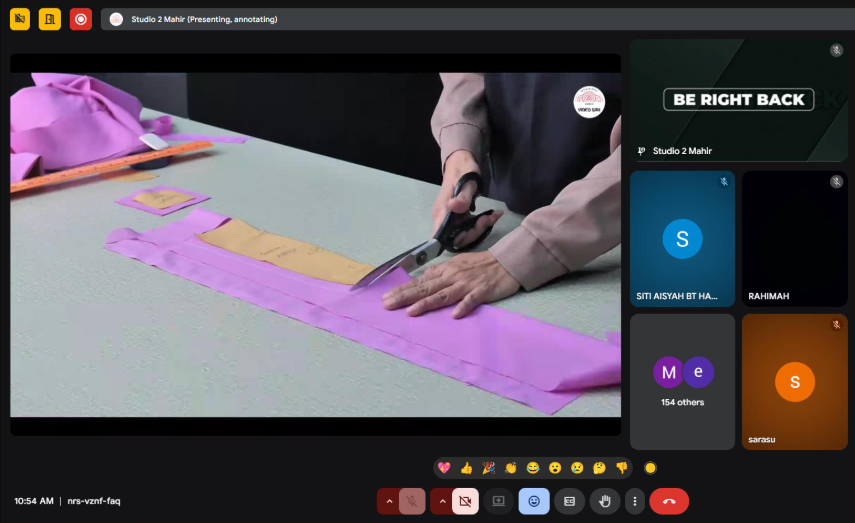Image resolution: width=855 pixels, height=523 pixels.
Task: Hide the emoji reactions bar
Action: pyautogui.click(x=534, y=501)
